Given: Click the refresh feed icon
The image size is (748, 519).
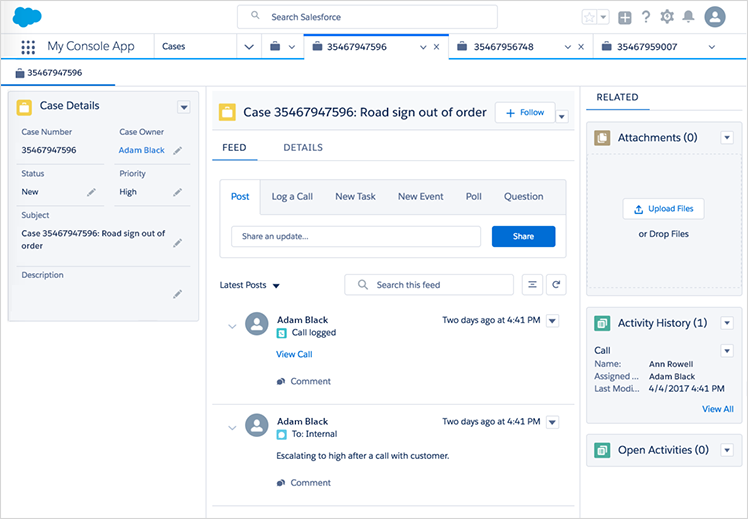Looking at the screenshot, I should 556,285.
